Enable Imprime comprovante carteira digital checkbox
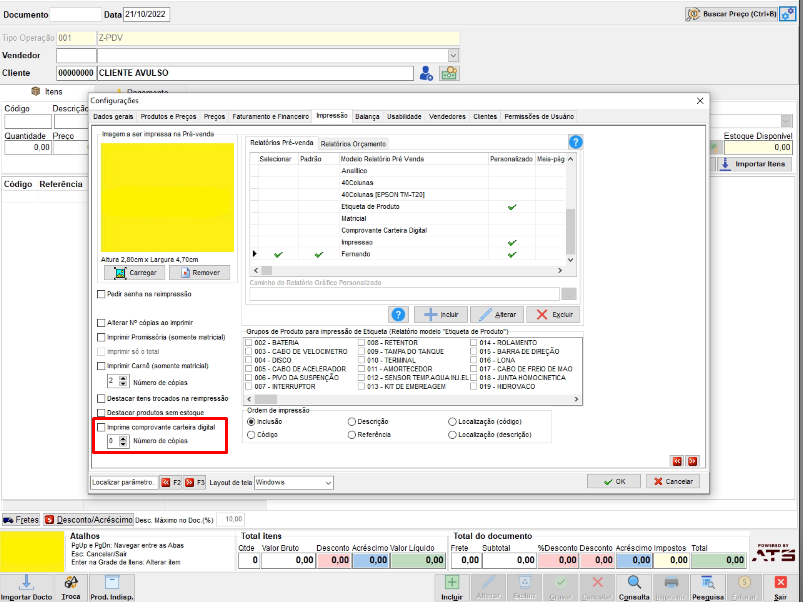 [x=101, y=427]
